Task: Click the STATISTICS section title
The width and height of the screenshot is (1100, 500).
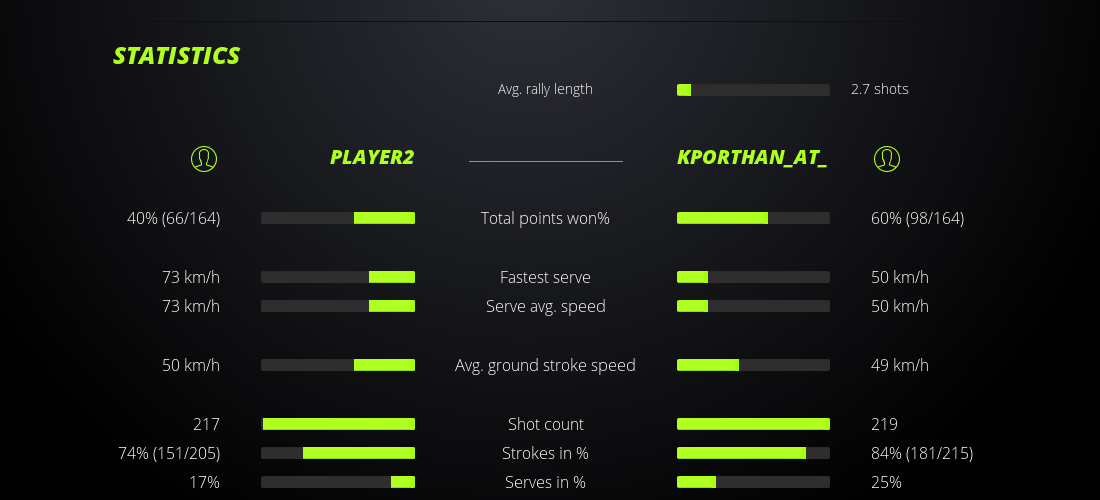Action: 176,56
